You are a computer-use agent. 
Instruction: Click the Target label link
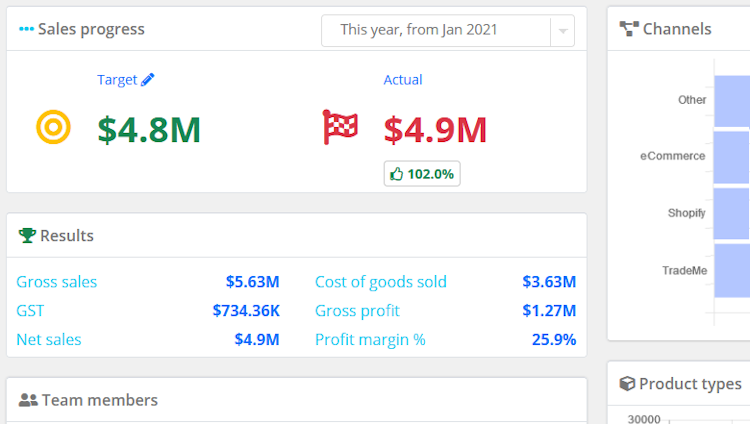pos(116,80)
